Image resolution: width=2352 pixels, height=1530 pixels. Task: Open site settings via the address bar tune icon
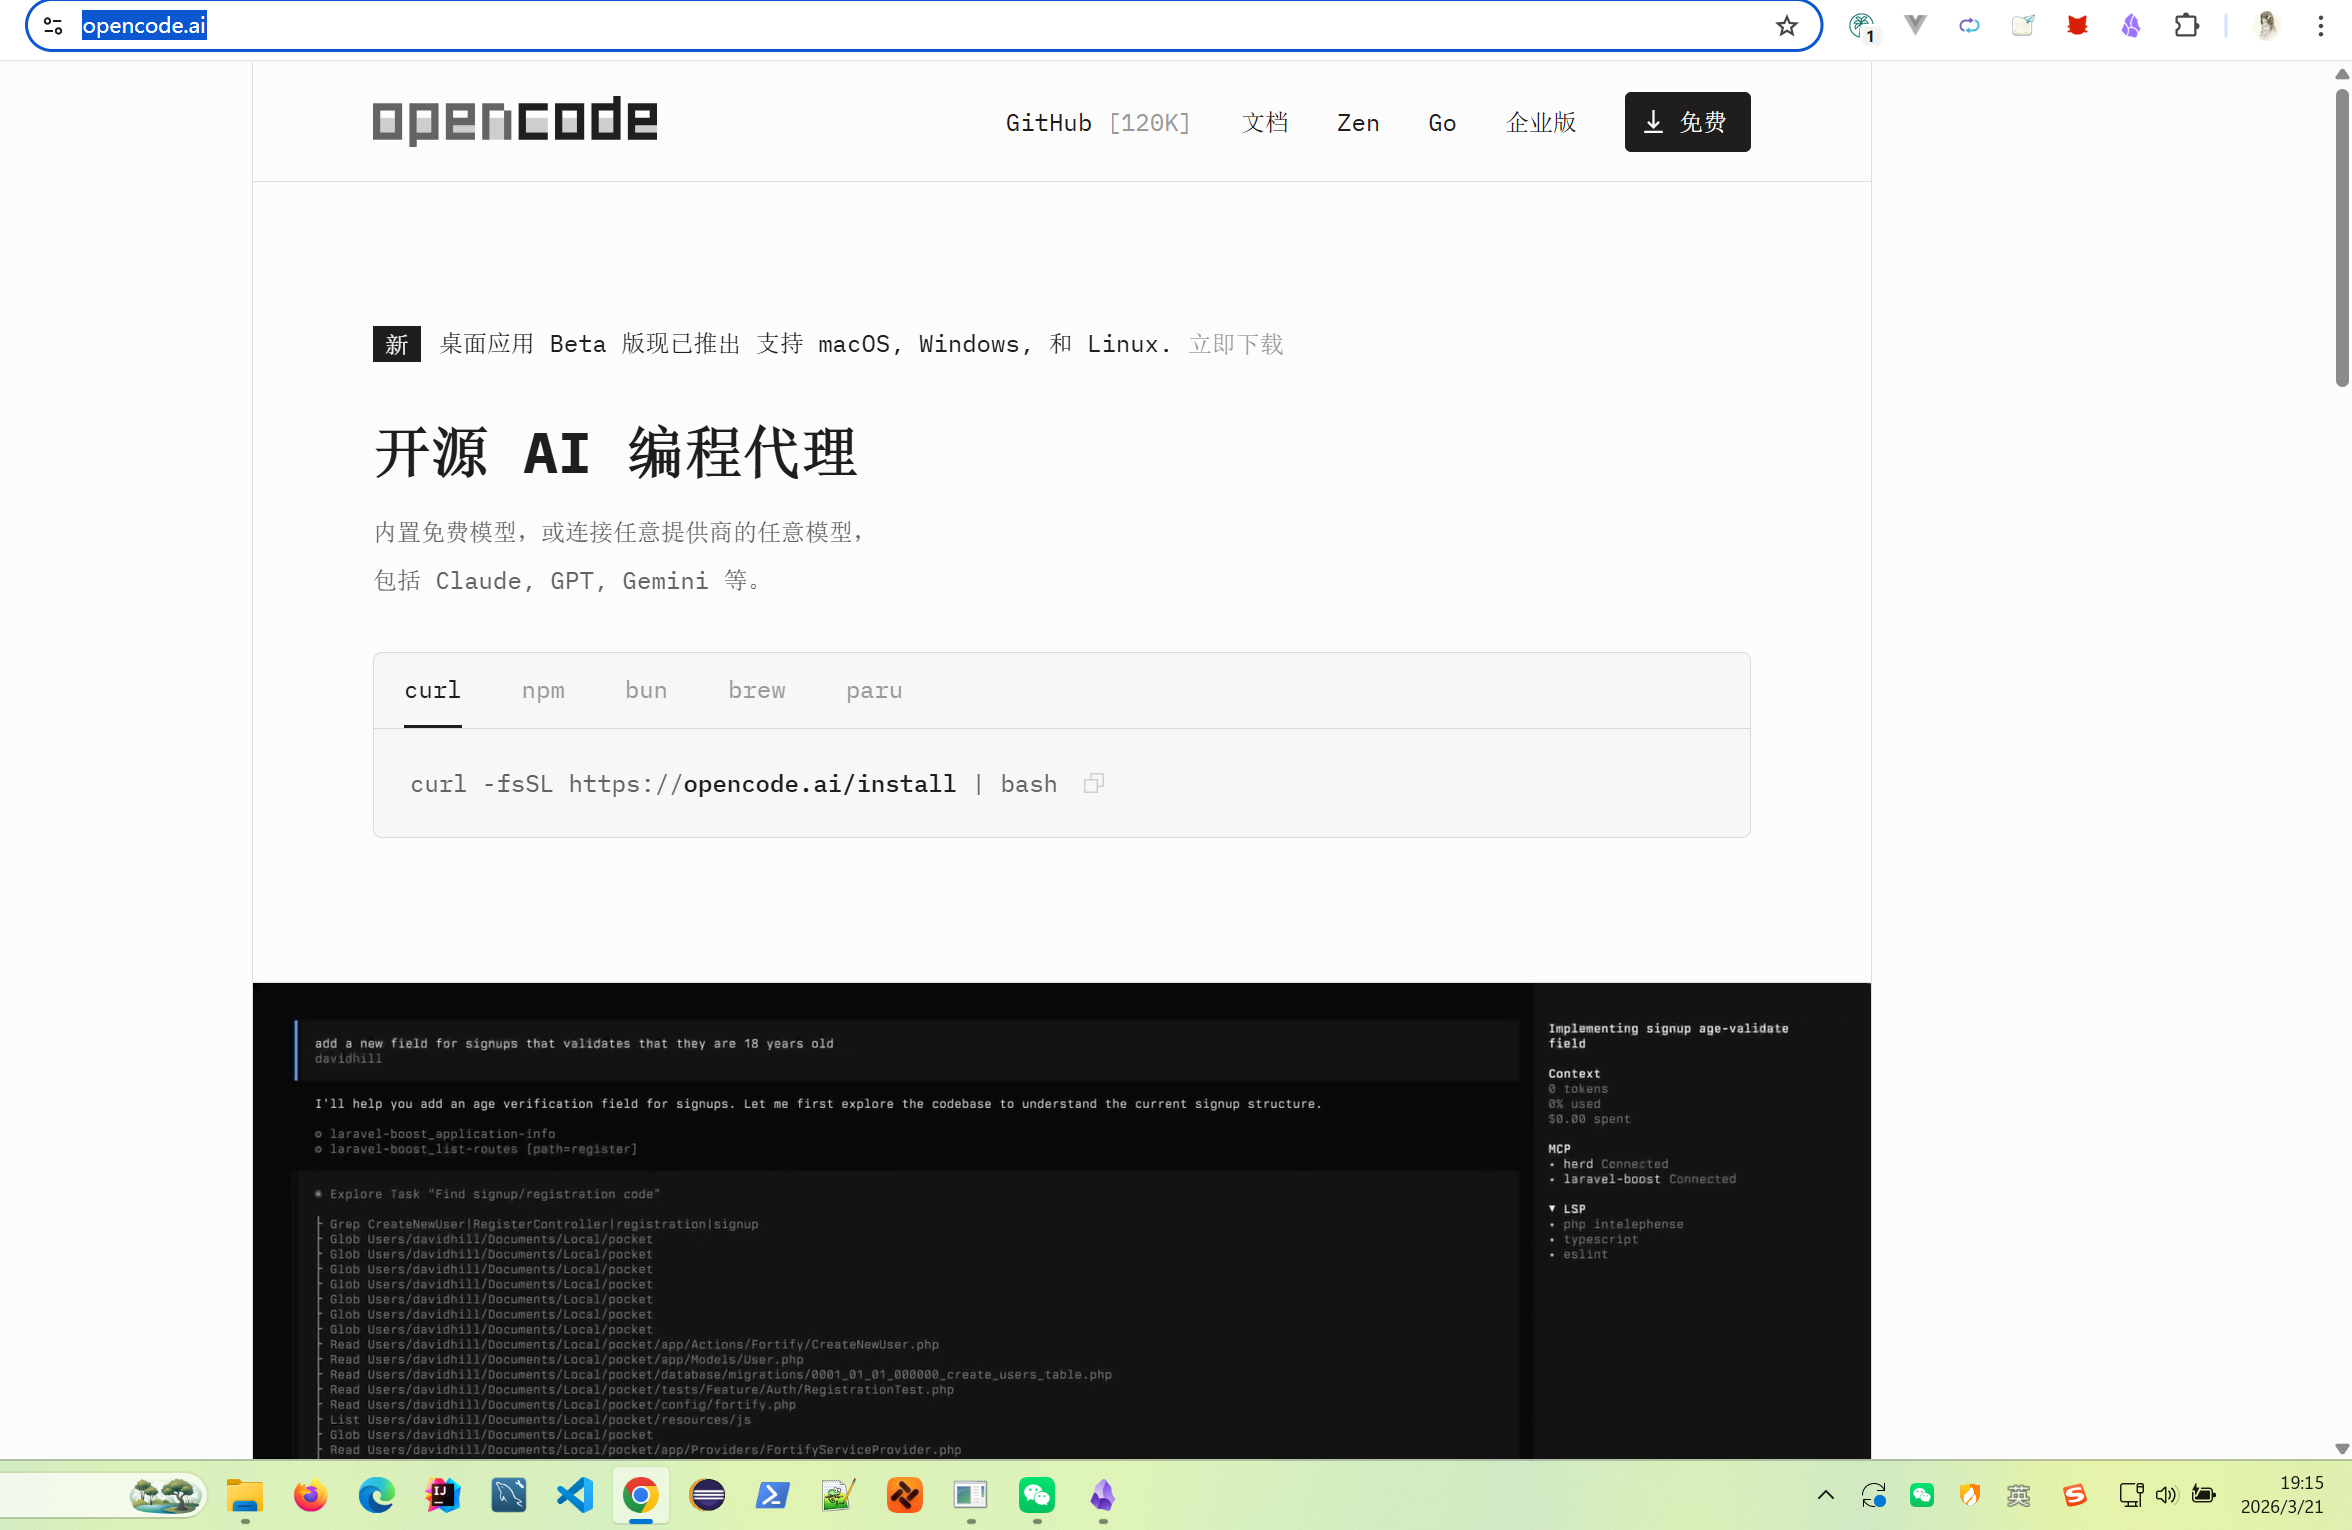pyautogui.click(x=53, y=25)
